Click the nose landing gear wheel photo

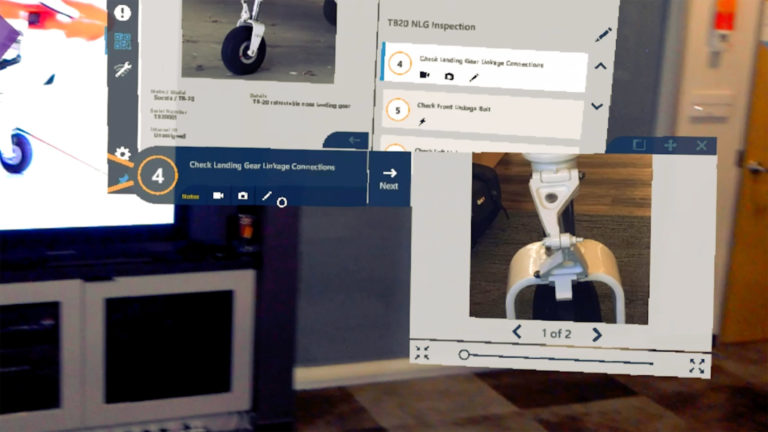click(259, 39)
